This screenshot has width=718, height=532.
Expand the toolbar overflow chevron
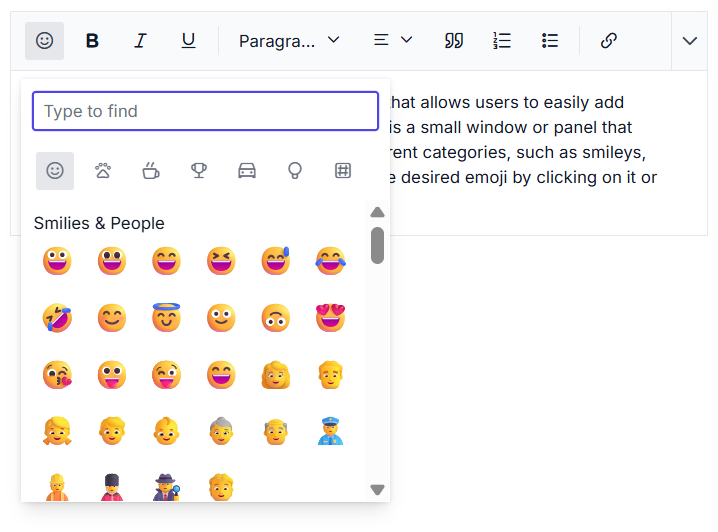tap(690, 41)
